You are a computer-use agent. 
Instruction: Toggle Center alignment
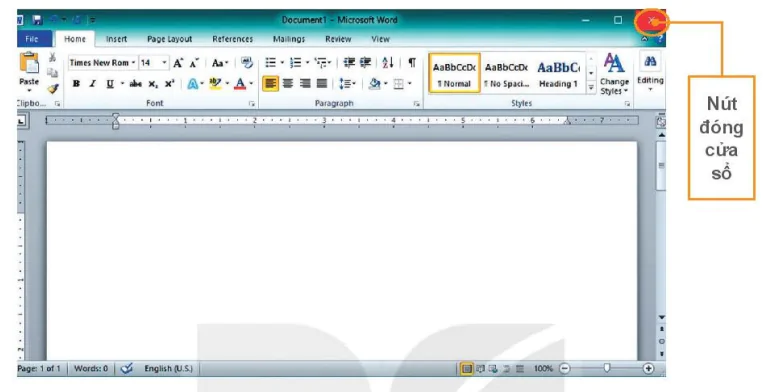coord(288,84)
